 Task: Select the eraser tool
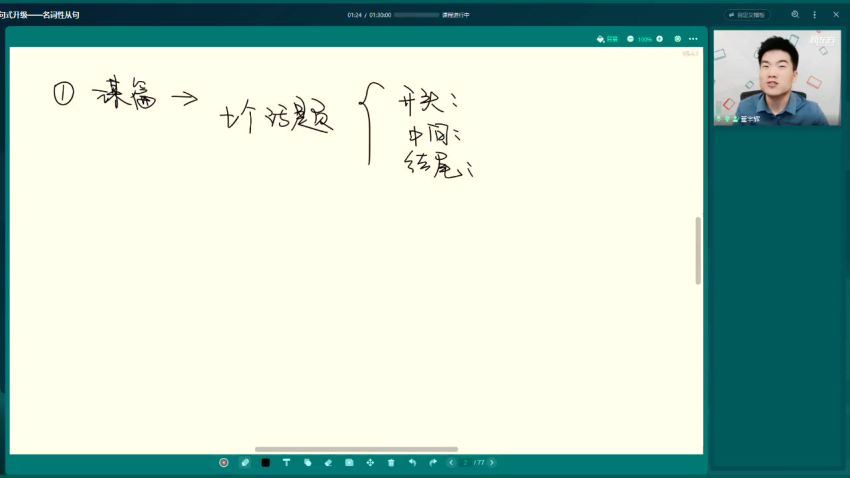[328, 463]
